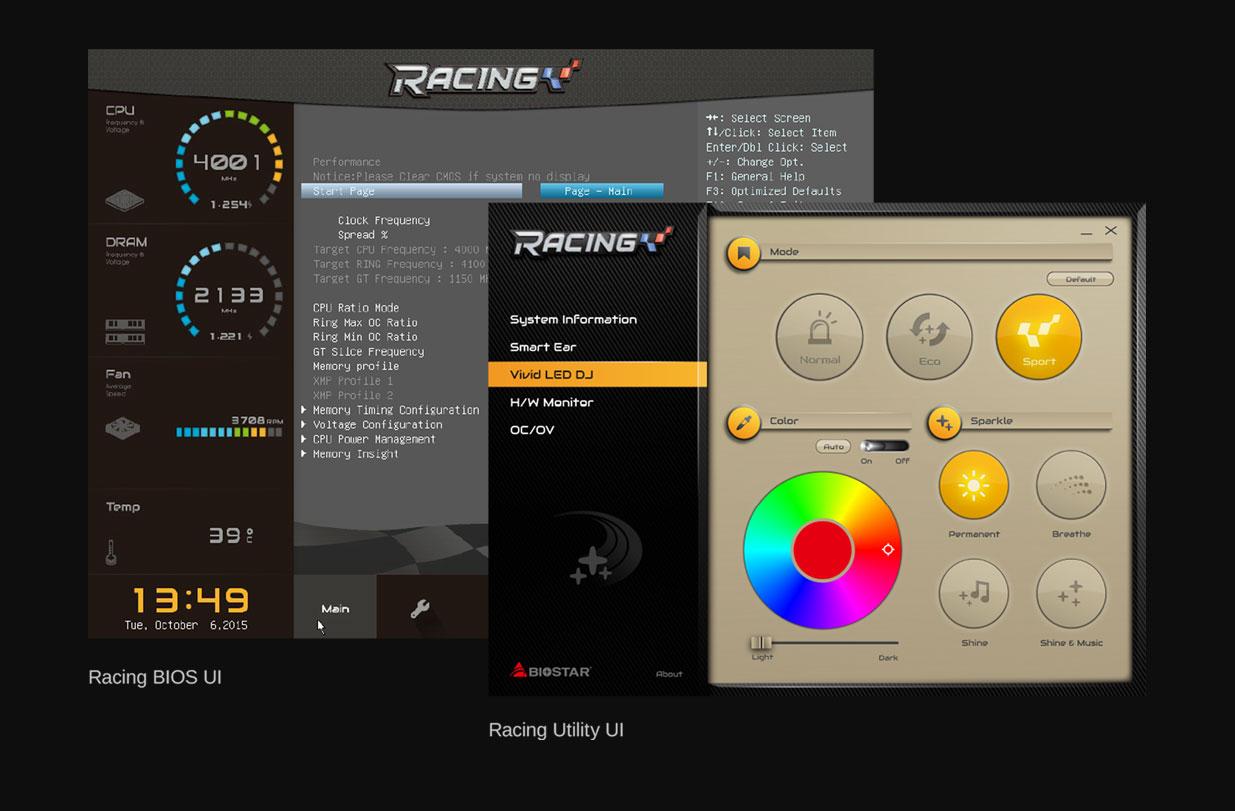
Task: Click the thermometer icon in BIOS
Action: coord(111,552)
